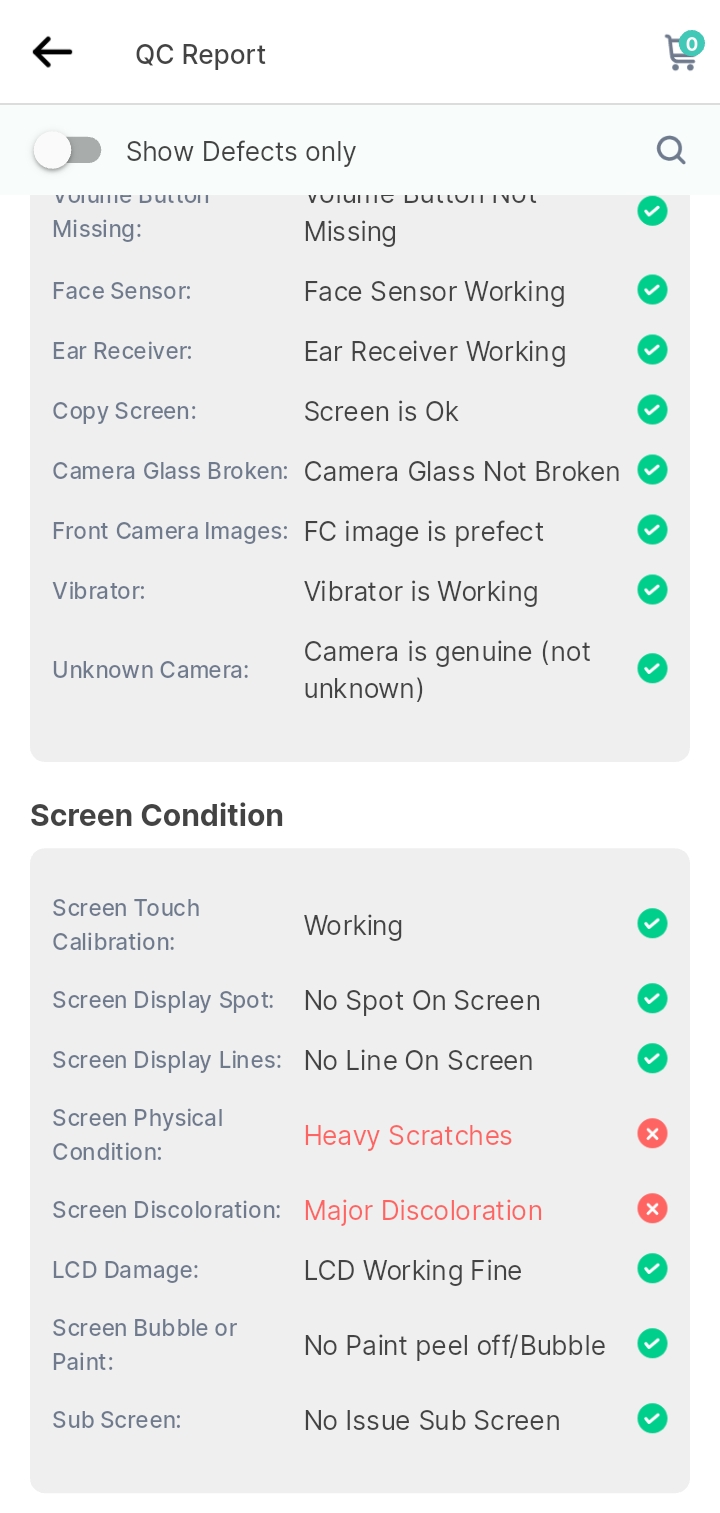Tap the QC Report title

click(201, 54)
